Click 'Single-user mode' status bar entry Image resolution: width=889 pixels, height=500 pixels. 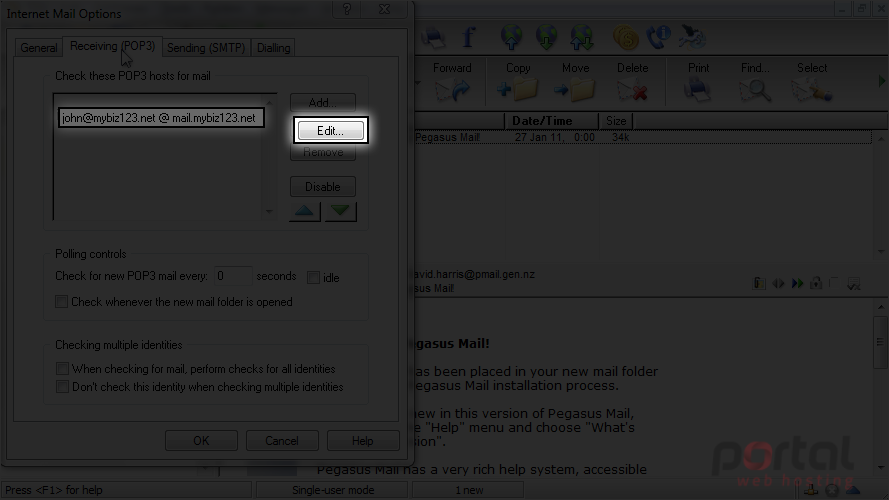click(333, 490)
